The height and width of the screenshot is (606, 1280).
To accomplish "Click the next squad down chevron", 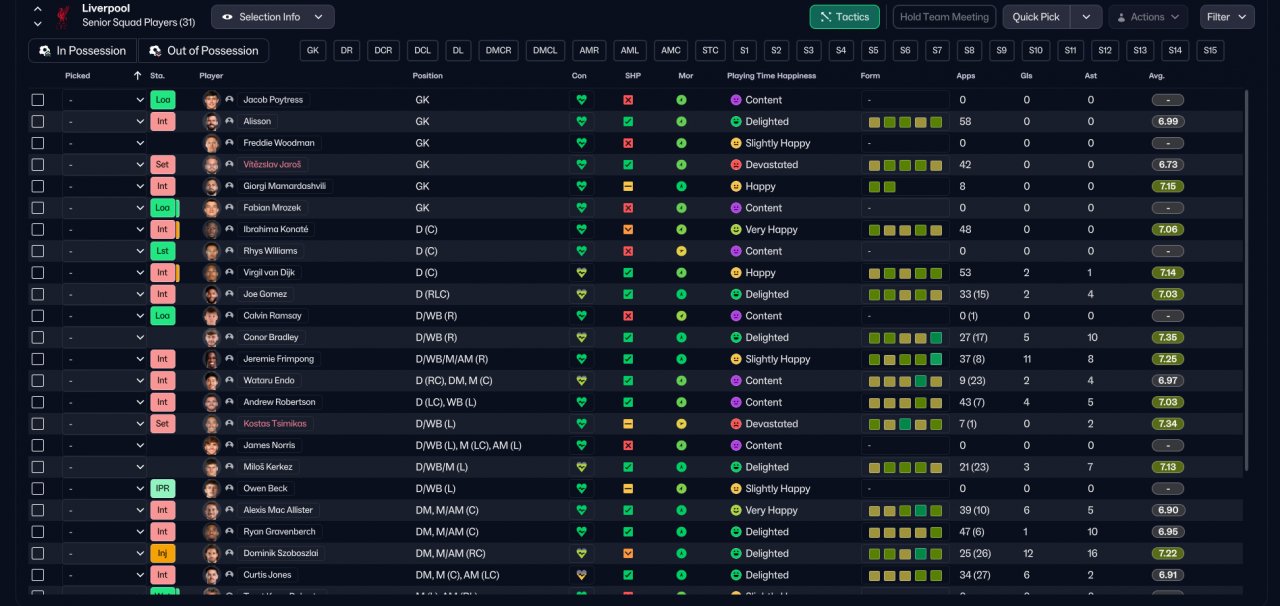I will click(38, 23).
